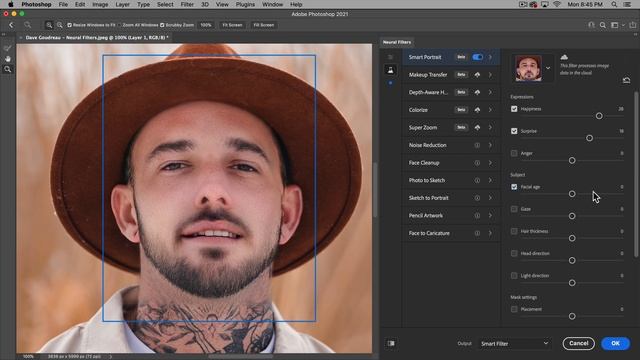Click the 100% zoom button

[206, 25]
